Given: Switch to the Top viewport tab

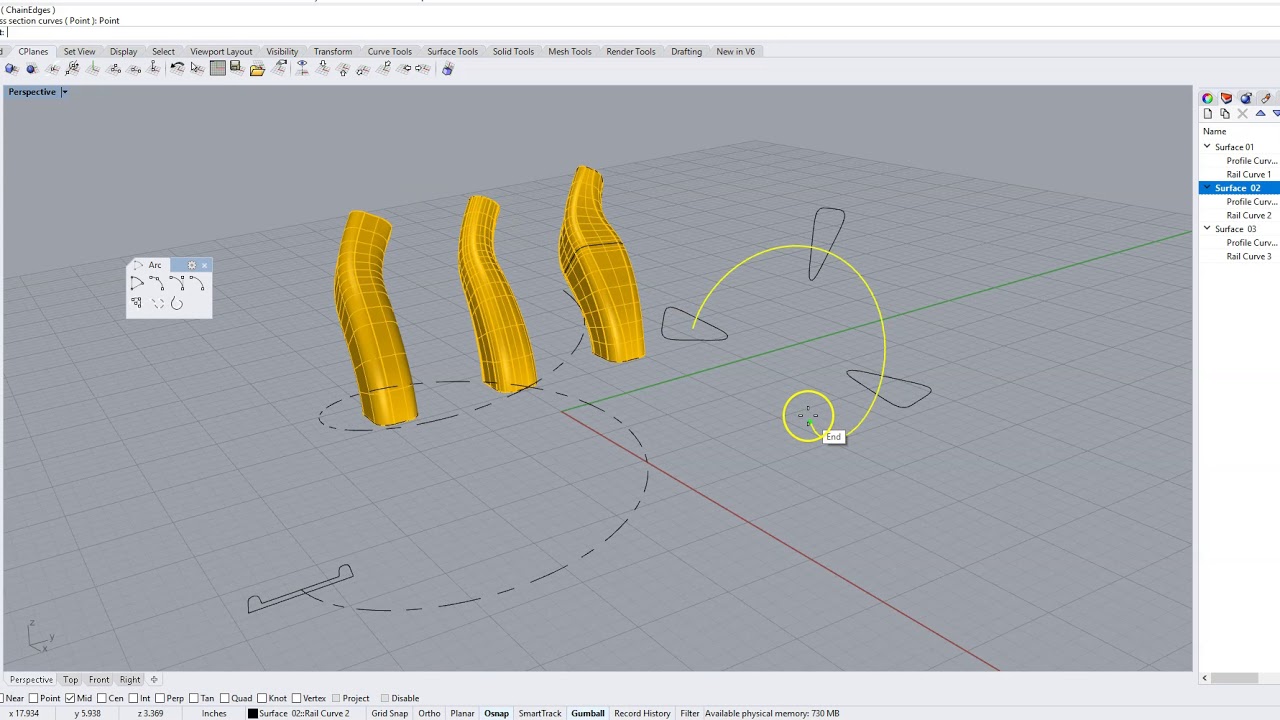Looking at the screenshot, I should pyautogui.click(x=70, y=680).
